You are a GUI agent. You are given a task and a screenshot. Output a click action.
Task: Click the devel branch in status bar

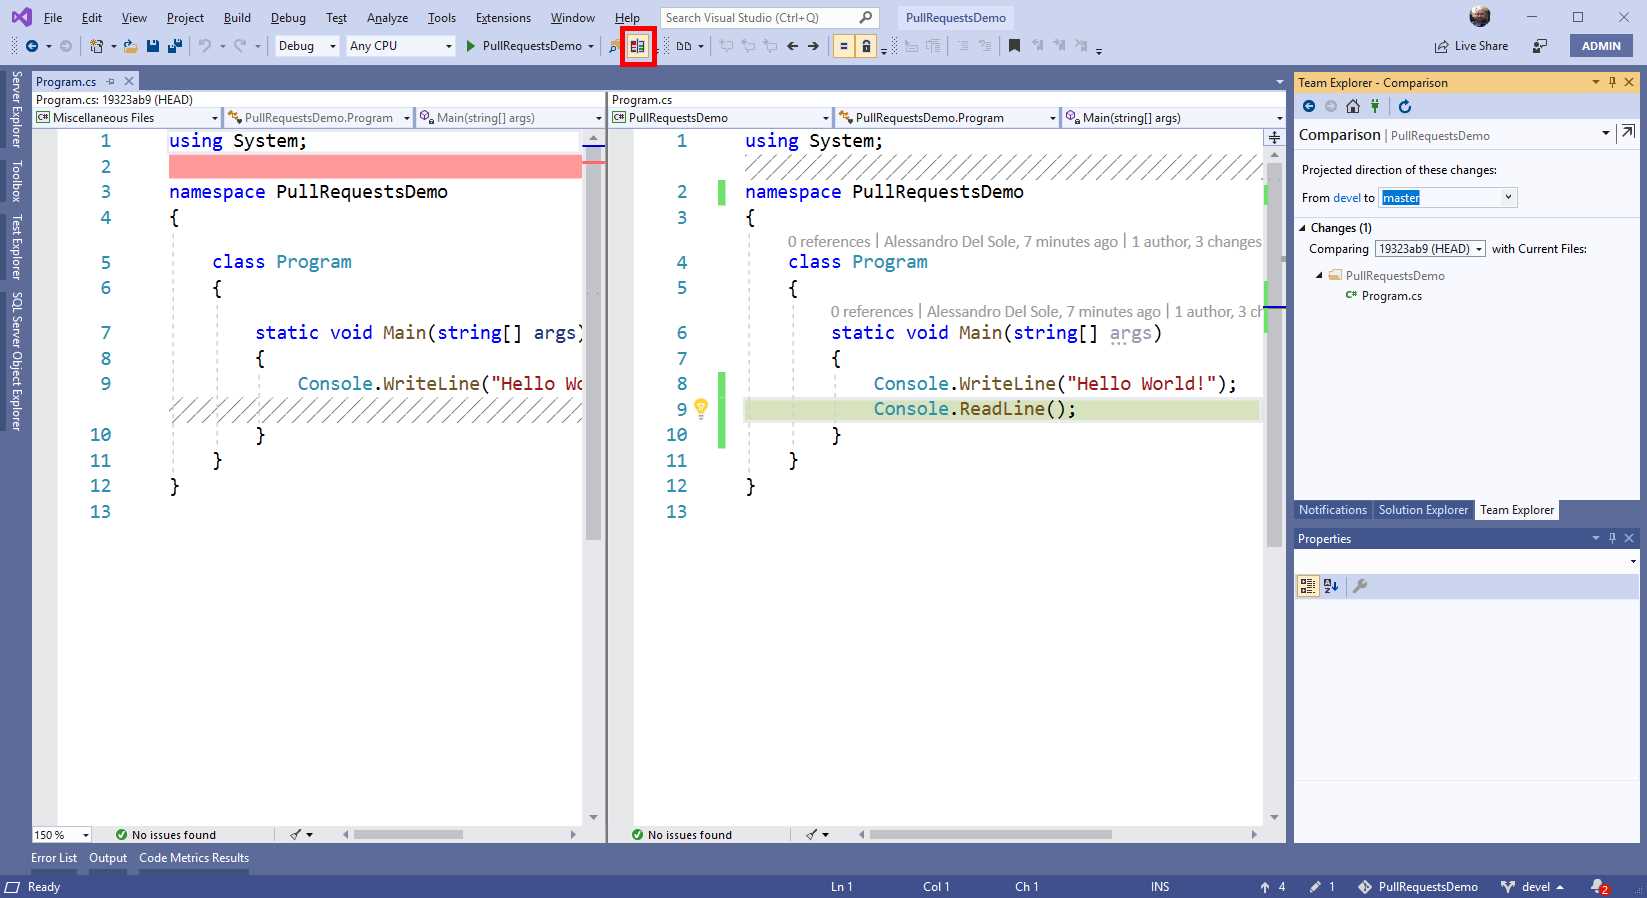(1534, 887)
